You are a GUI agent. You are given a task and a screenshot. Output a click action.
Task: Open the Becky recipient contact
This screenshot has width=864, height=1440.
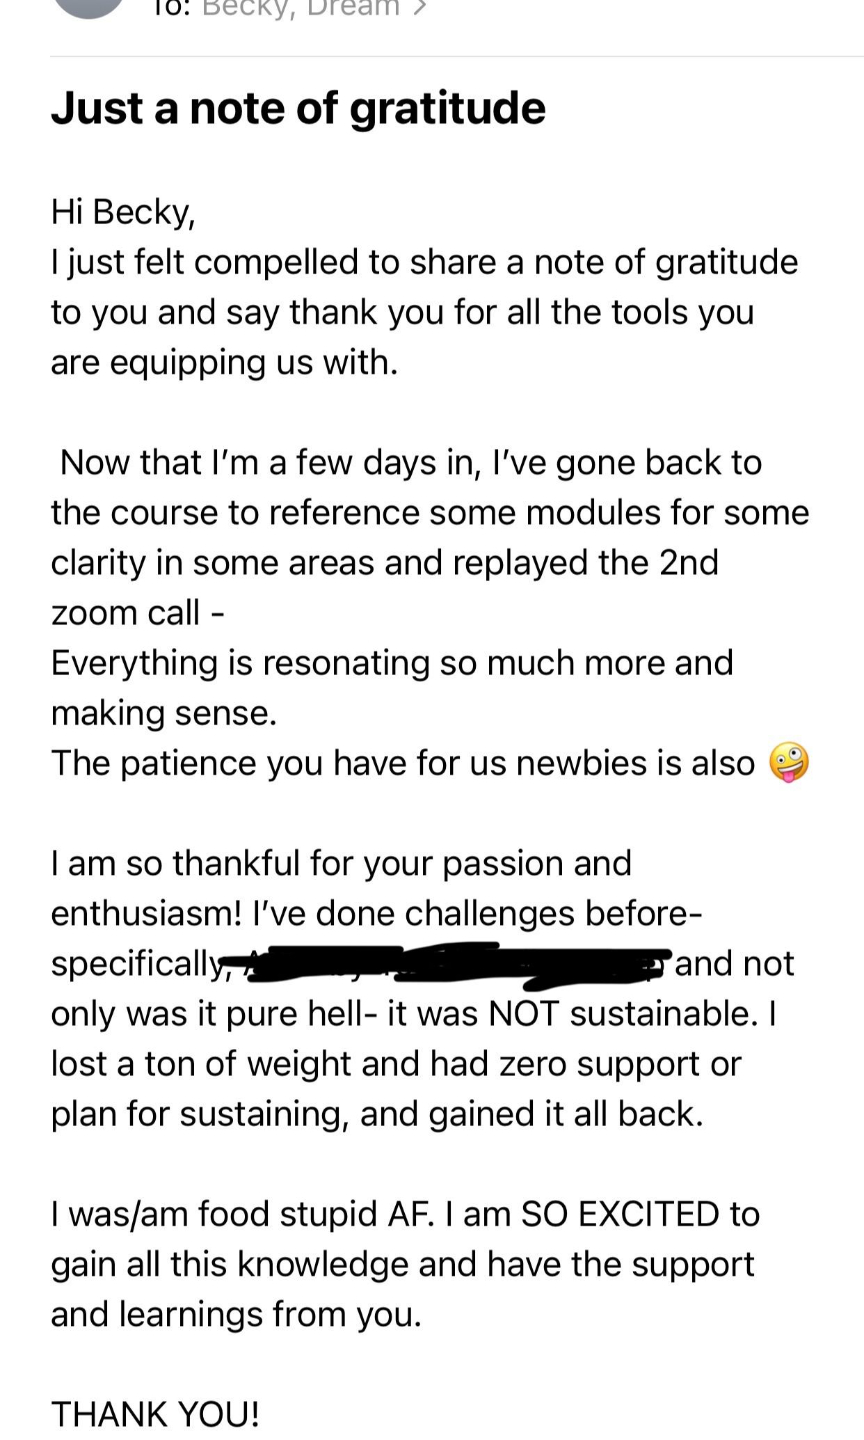pyautogui.click(x=247, y=8)
